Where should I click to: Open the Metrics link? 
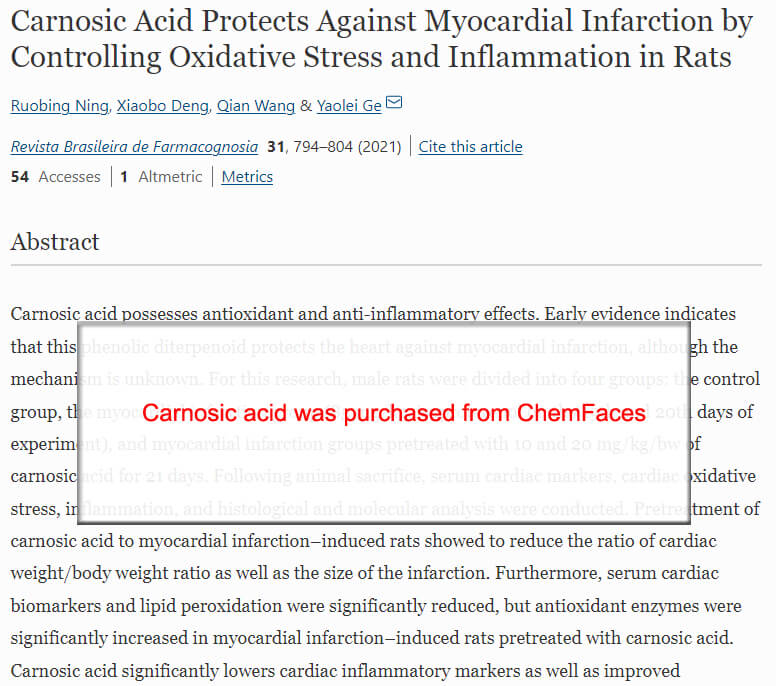[247, 177]
